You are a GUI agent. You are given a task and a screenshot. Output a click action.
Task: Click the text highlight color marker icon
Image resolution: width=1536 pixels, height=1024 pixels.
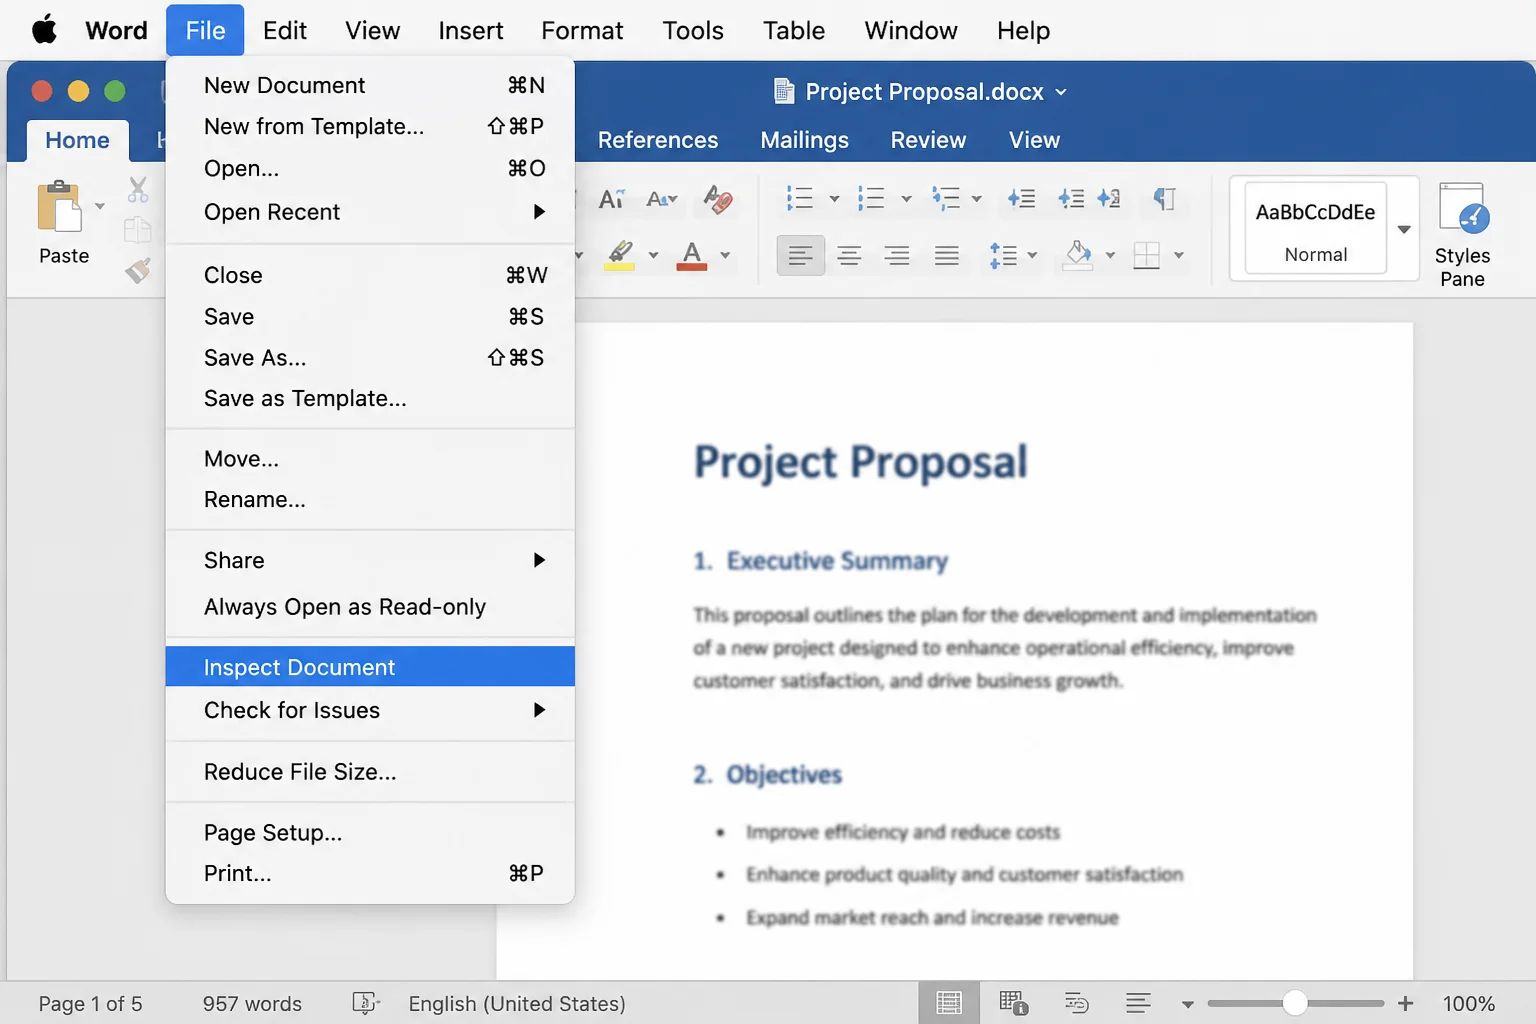point(621,254)
